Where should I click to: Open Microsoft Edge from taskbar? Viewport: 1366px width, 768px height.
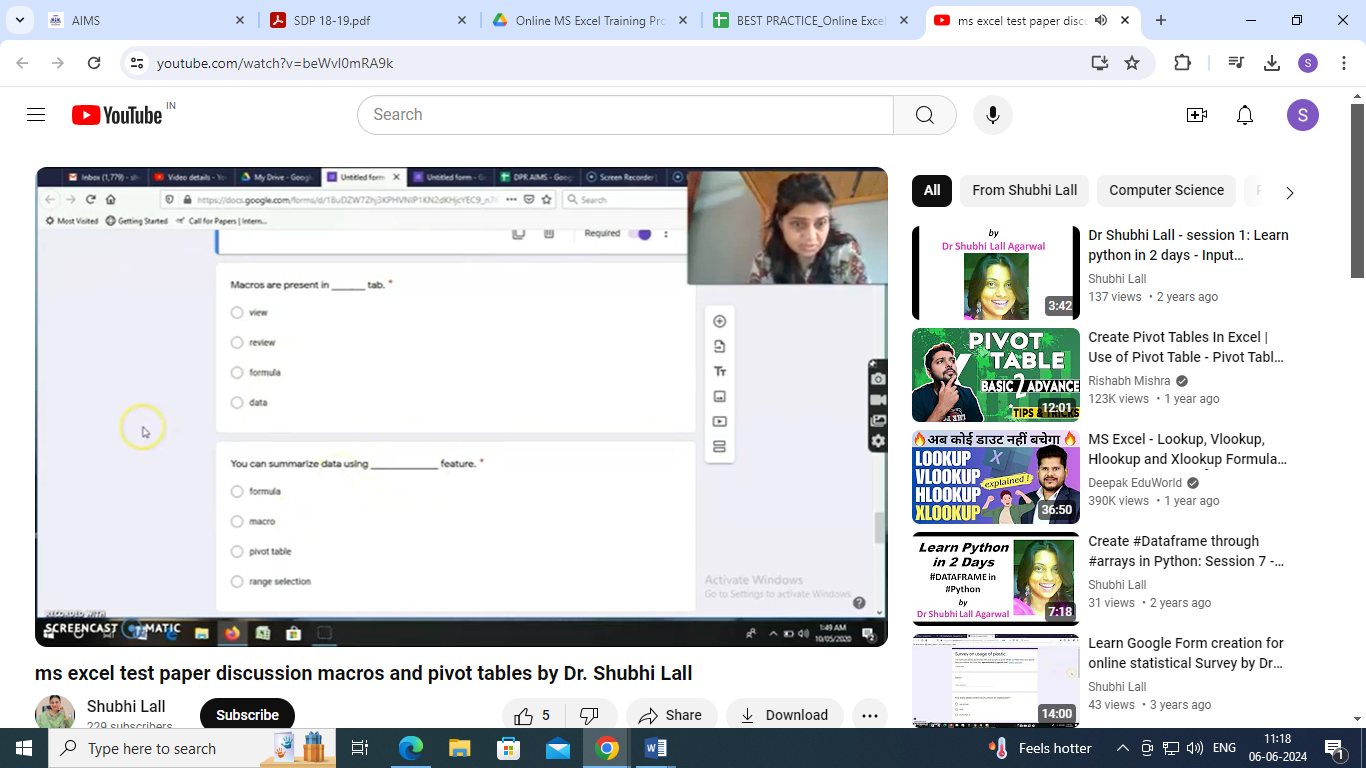pos(410,748)
